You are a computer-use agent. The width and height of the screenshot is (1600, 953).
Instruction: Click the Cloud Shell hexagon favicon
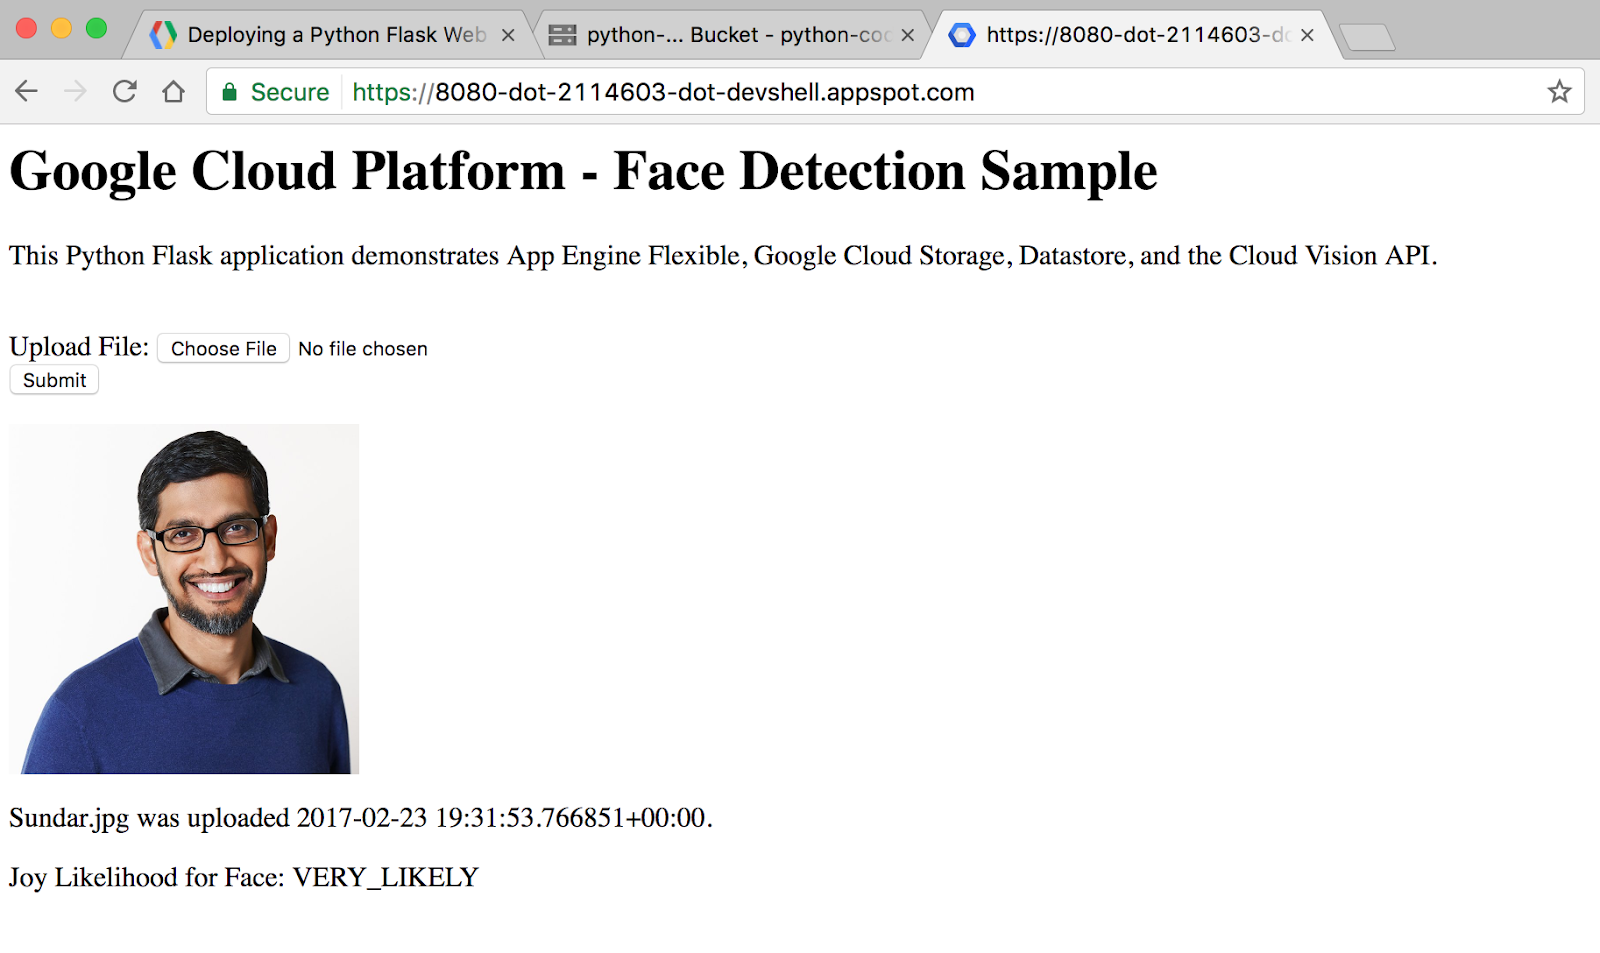pyautogui.click(x=962, y=34)
